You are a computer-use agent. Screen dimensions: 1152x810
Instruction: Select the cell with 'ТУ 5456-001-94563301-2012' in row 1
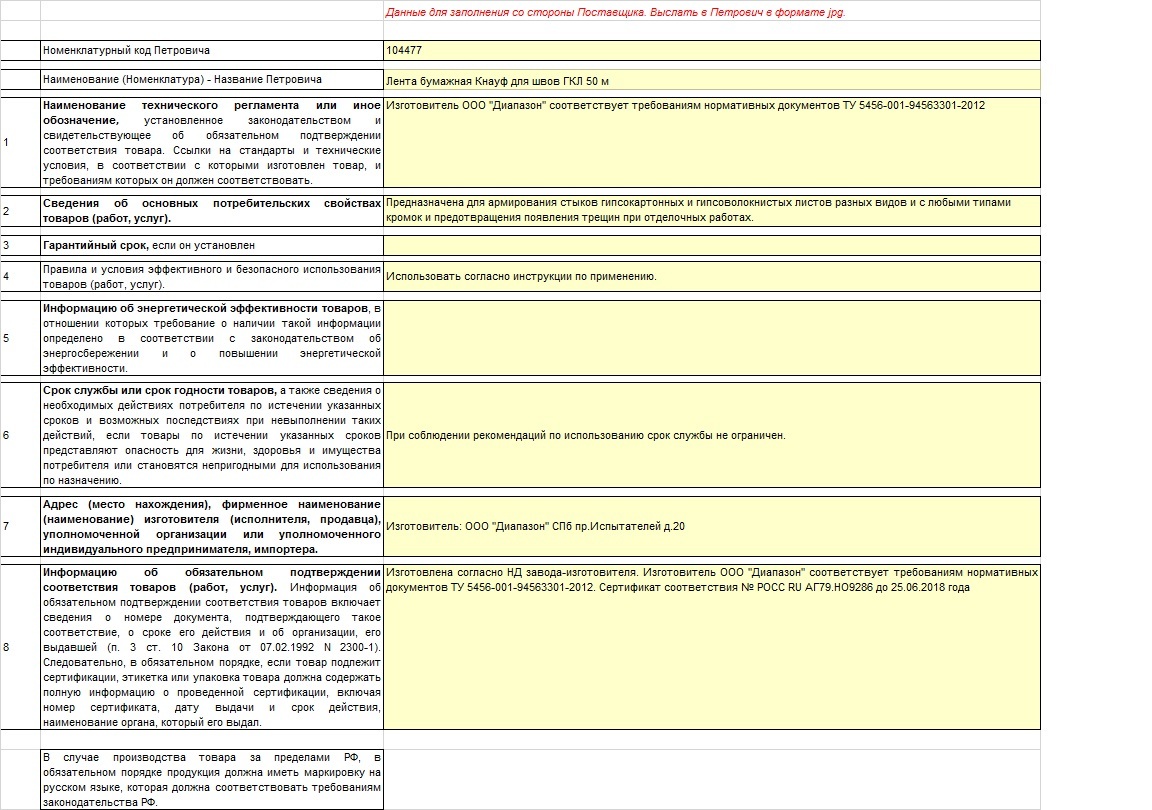[711, 143]
